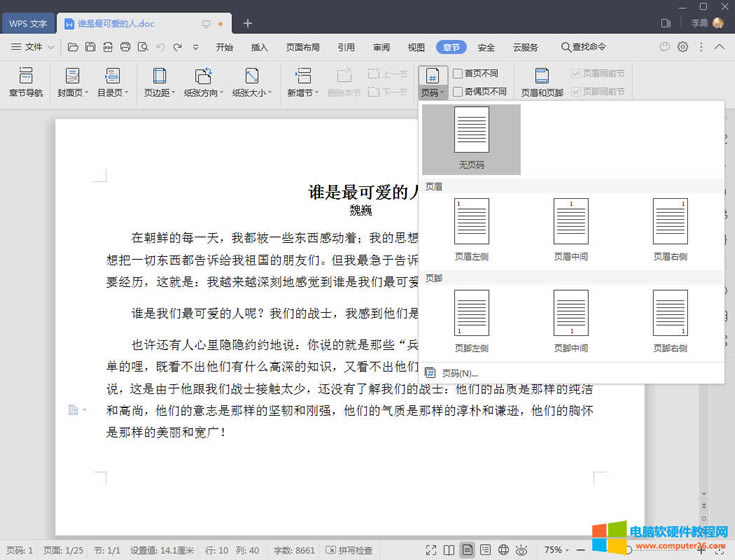Click the zoom out minus button
Viewport: 735px width, 560px height.
583,550
